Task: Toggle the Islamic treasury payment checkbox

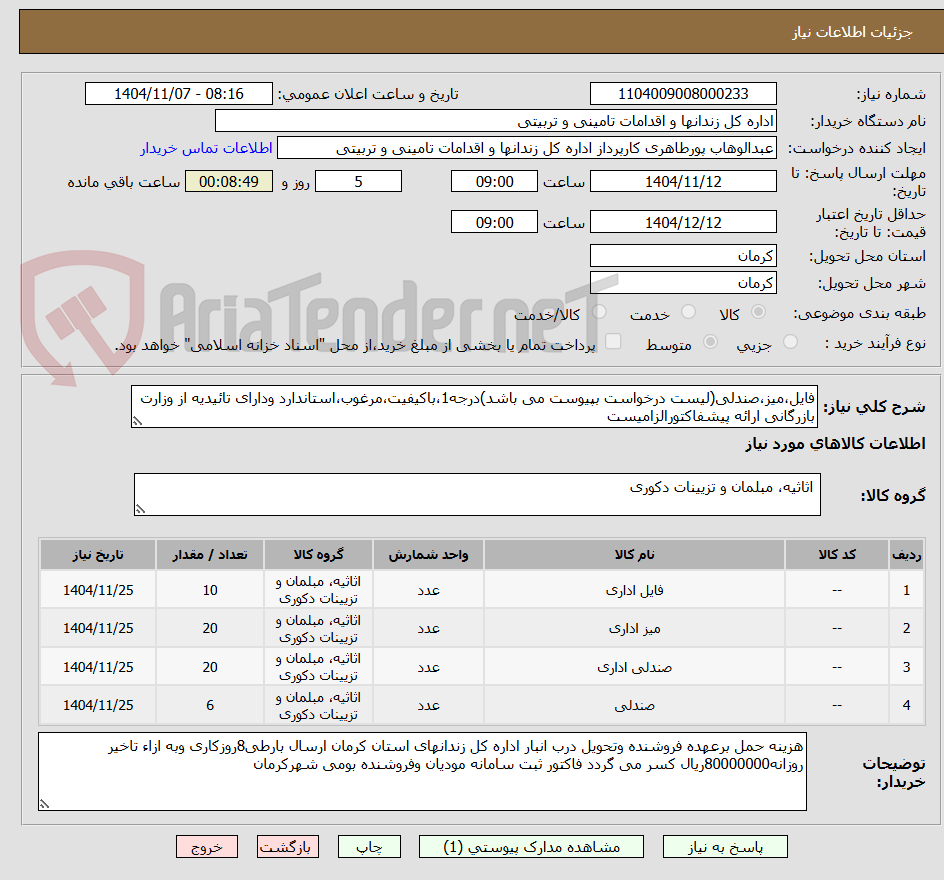Action: pos(613,341)
